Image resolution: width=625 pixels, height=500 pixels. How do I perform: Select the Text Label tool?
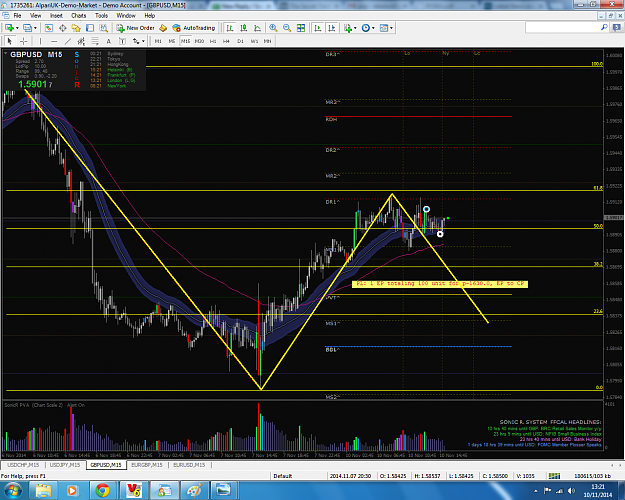coord(122,41)
